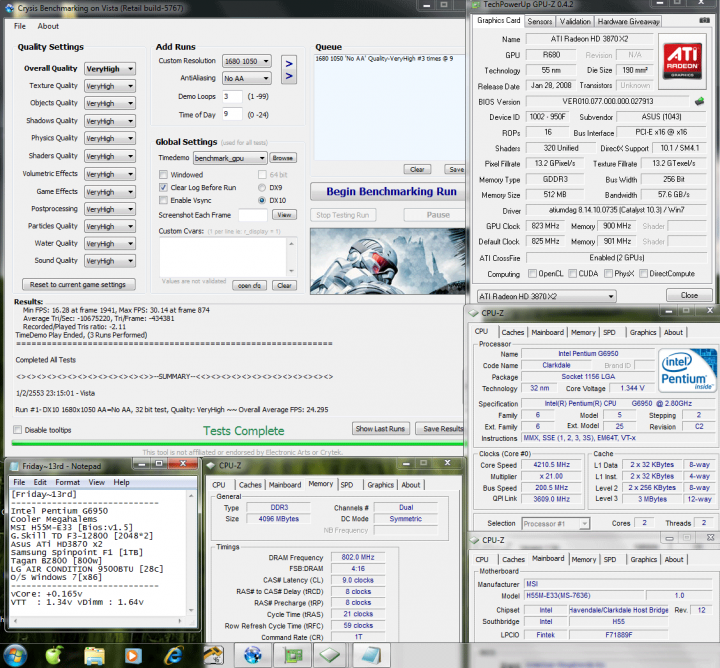720x668 pixels.
Task: Click the white diamond taskbar icon
Action: point(331,655)
